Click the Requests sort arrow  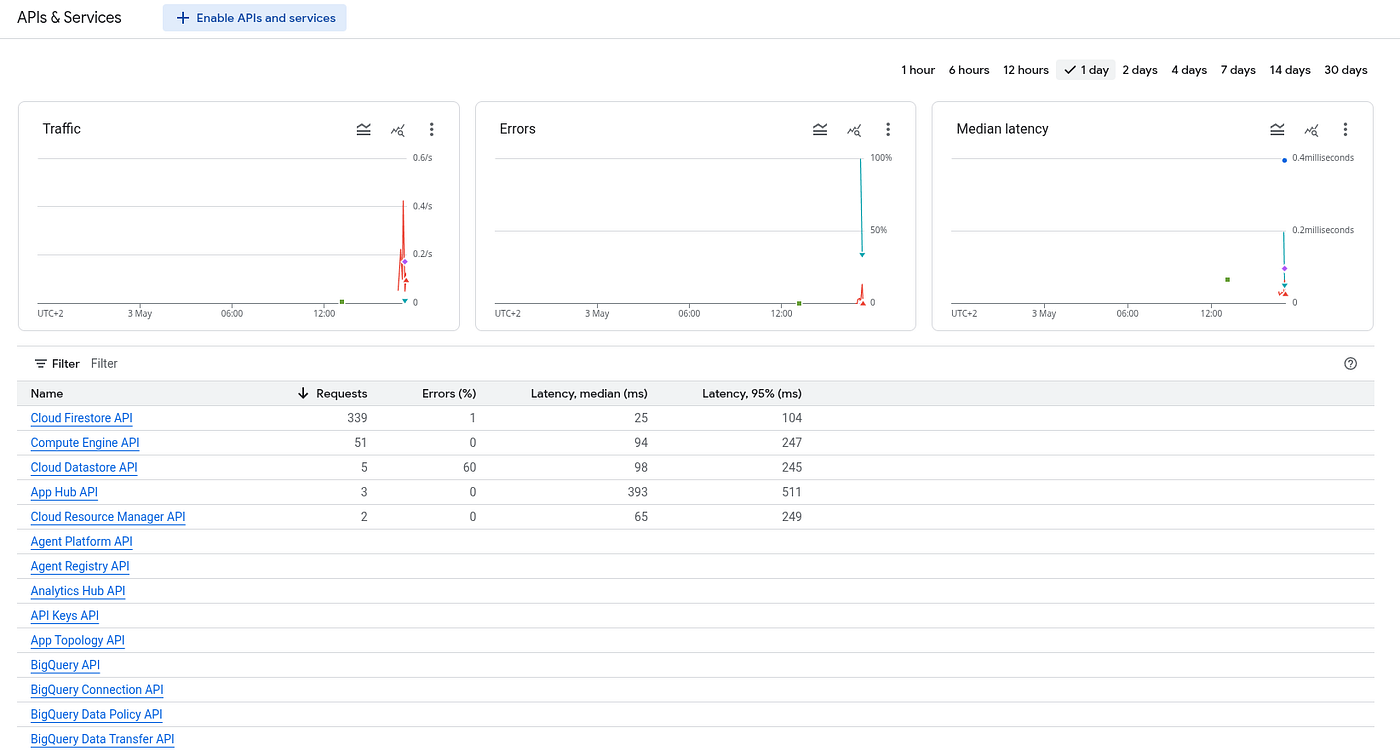[x=303, y=393]
